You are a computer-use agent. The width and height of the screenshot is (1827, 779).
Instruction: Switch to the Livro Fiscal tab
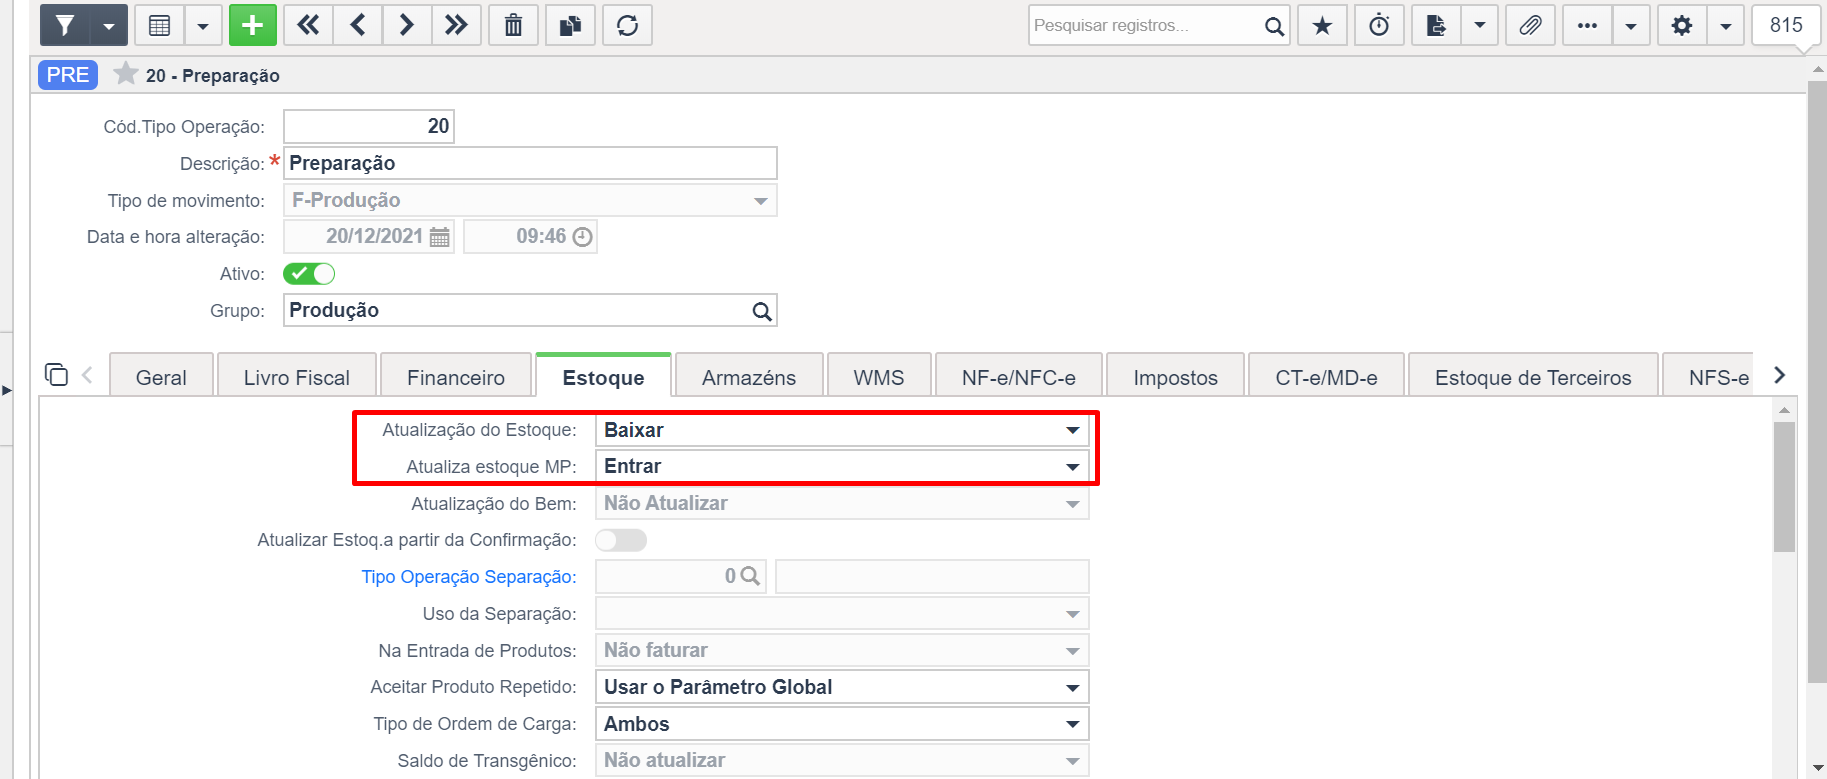click(x=297, y=378)
